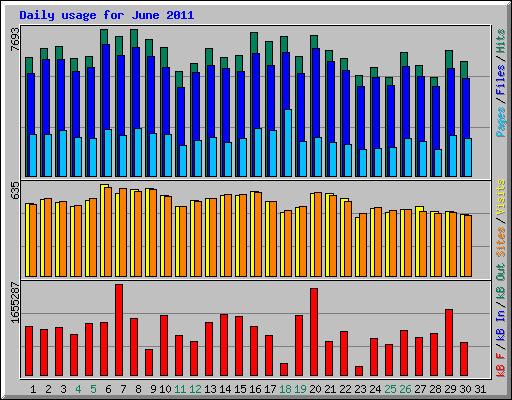
Task: Click green weekend day label 4
Action: click(x=78, y=389)
